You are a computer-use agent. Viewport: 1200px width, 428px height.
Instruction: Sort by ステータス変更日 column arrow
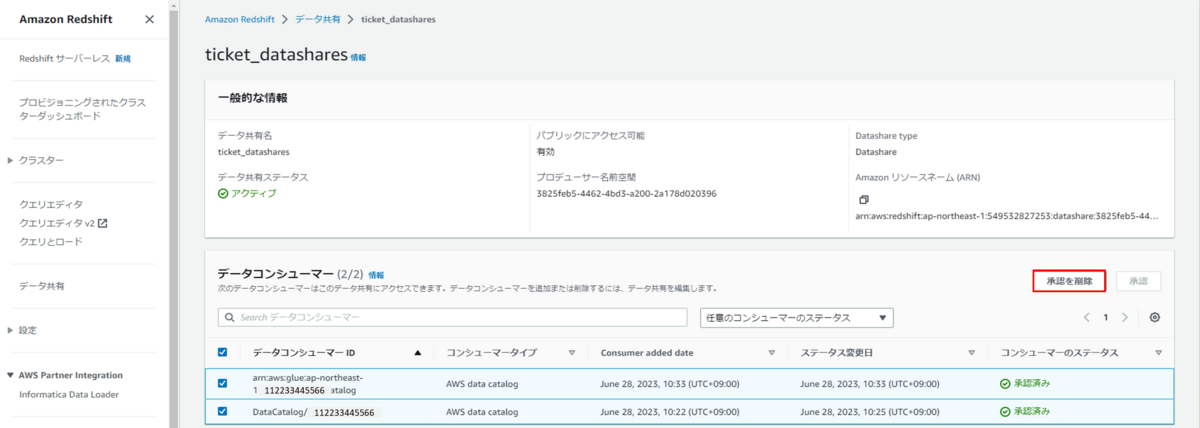[x=972, y=353]
